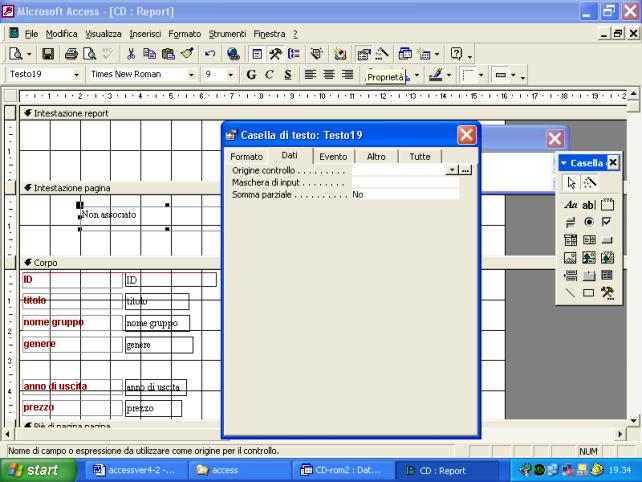The height and width of the screenshot is (482, 642).
Task: Switch to the Tutte tab
Action: click(420, 157)
